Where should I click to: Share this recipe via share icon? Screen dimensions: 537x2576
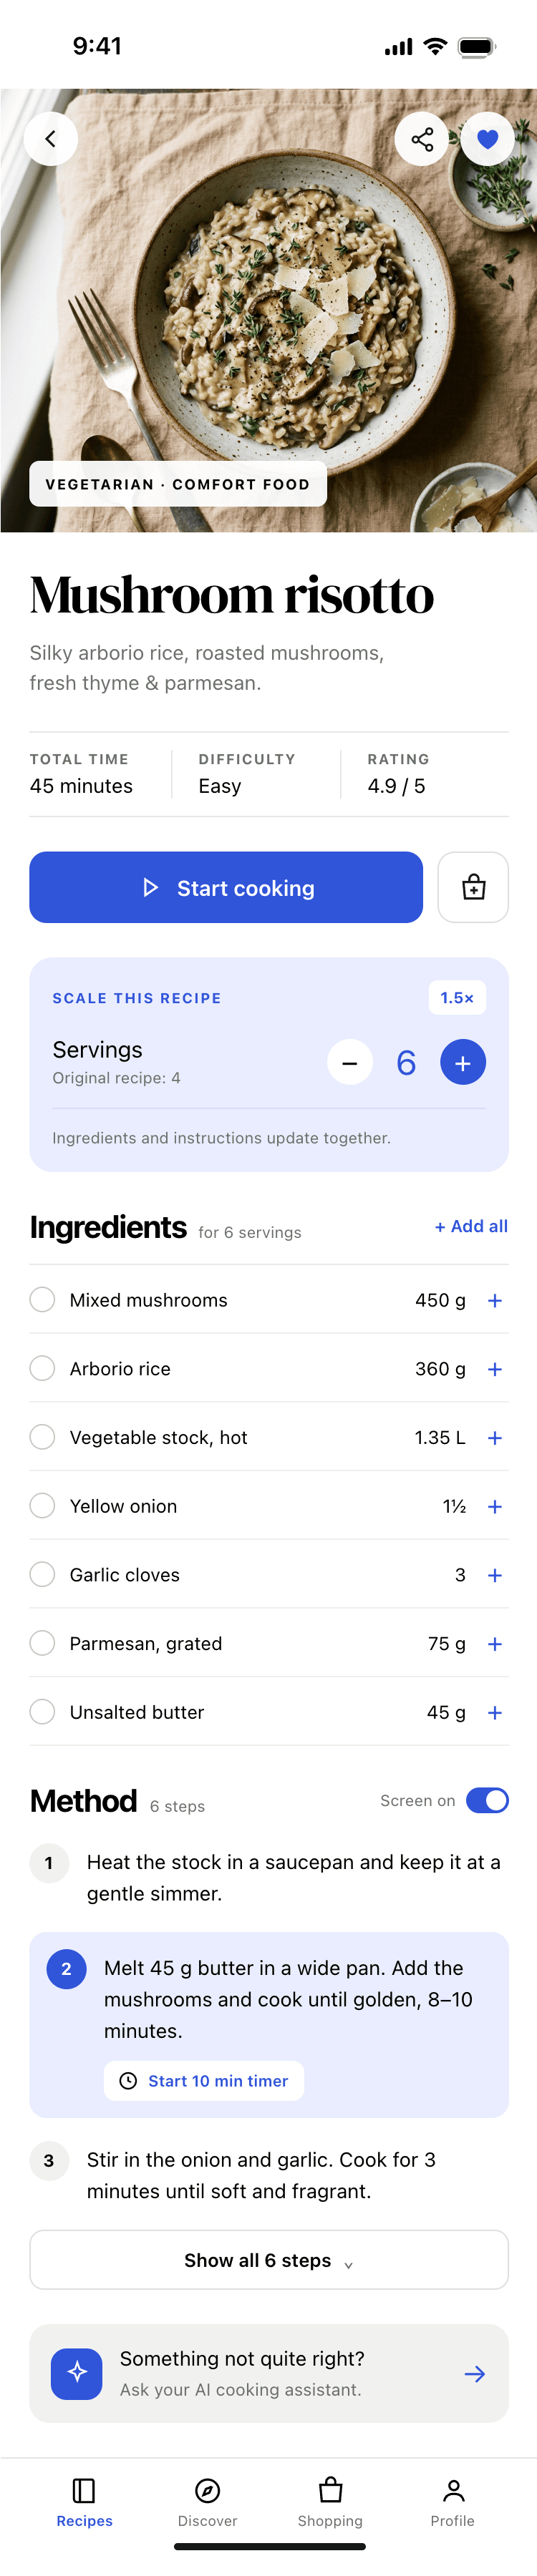(x=422, y=139)
